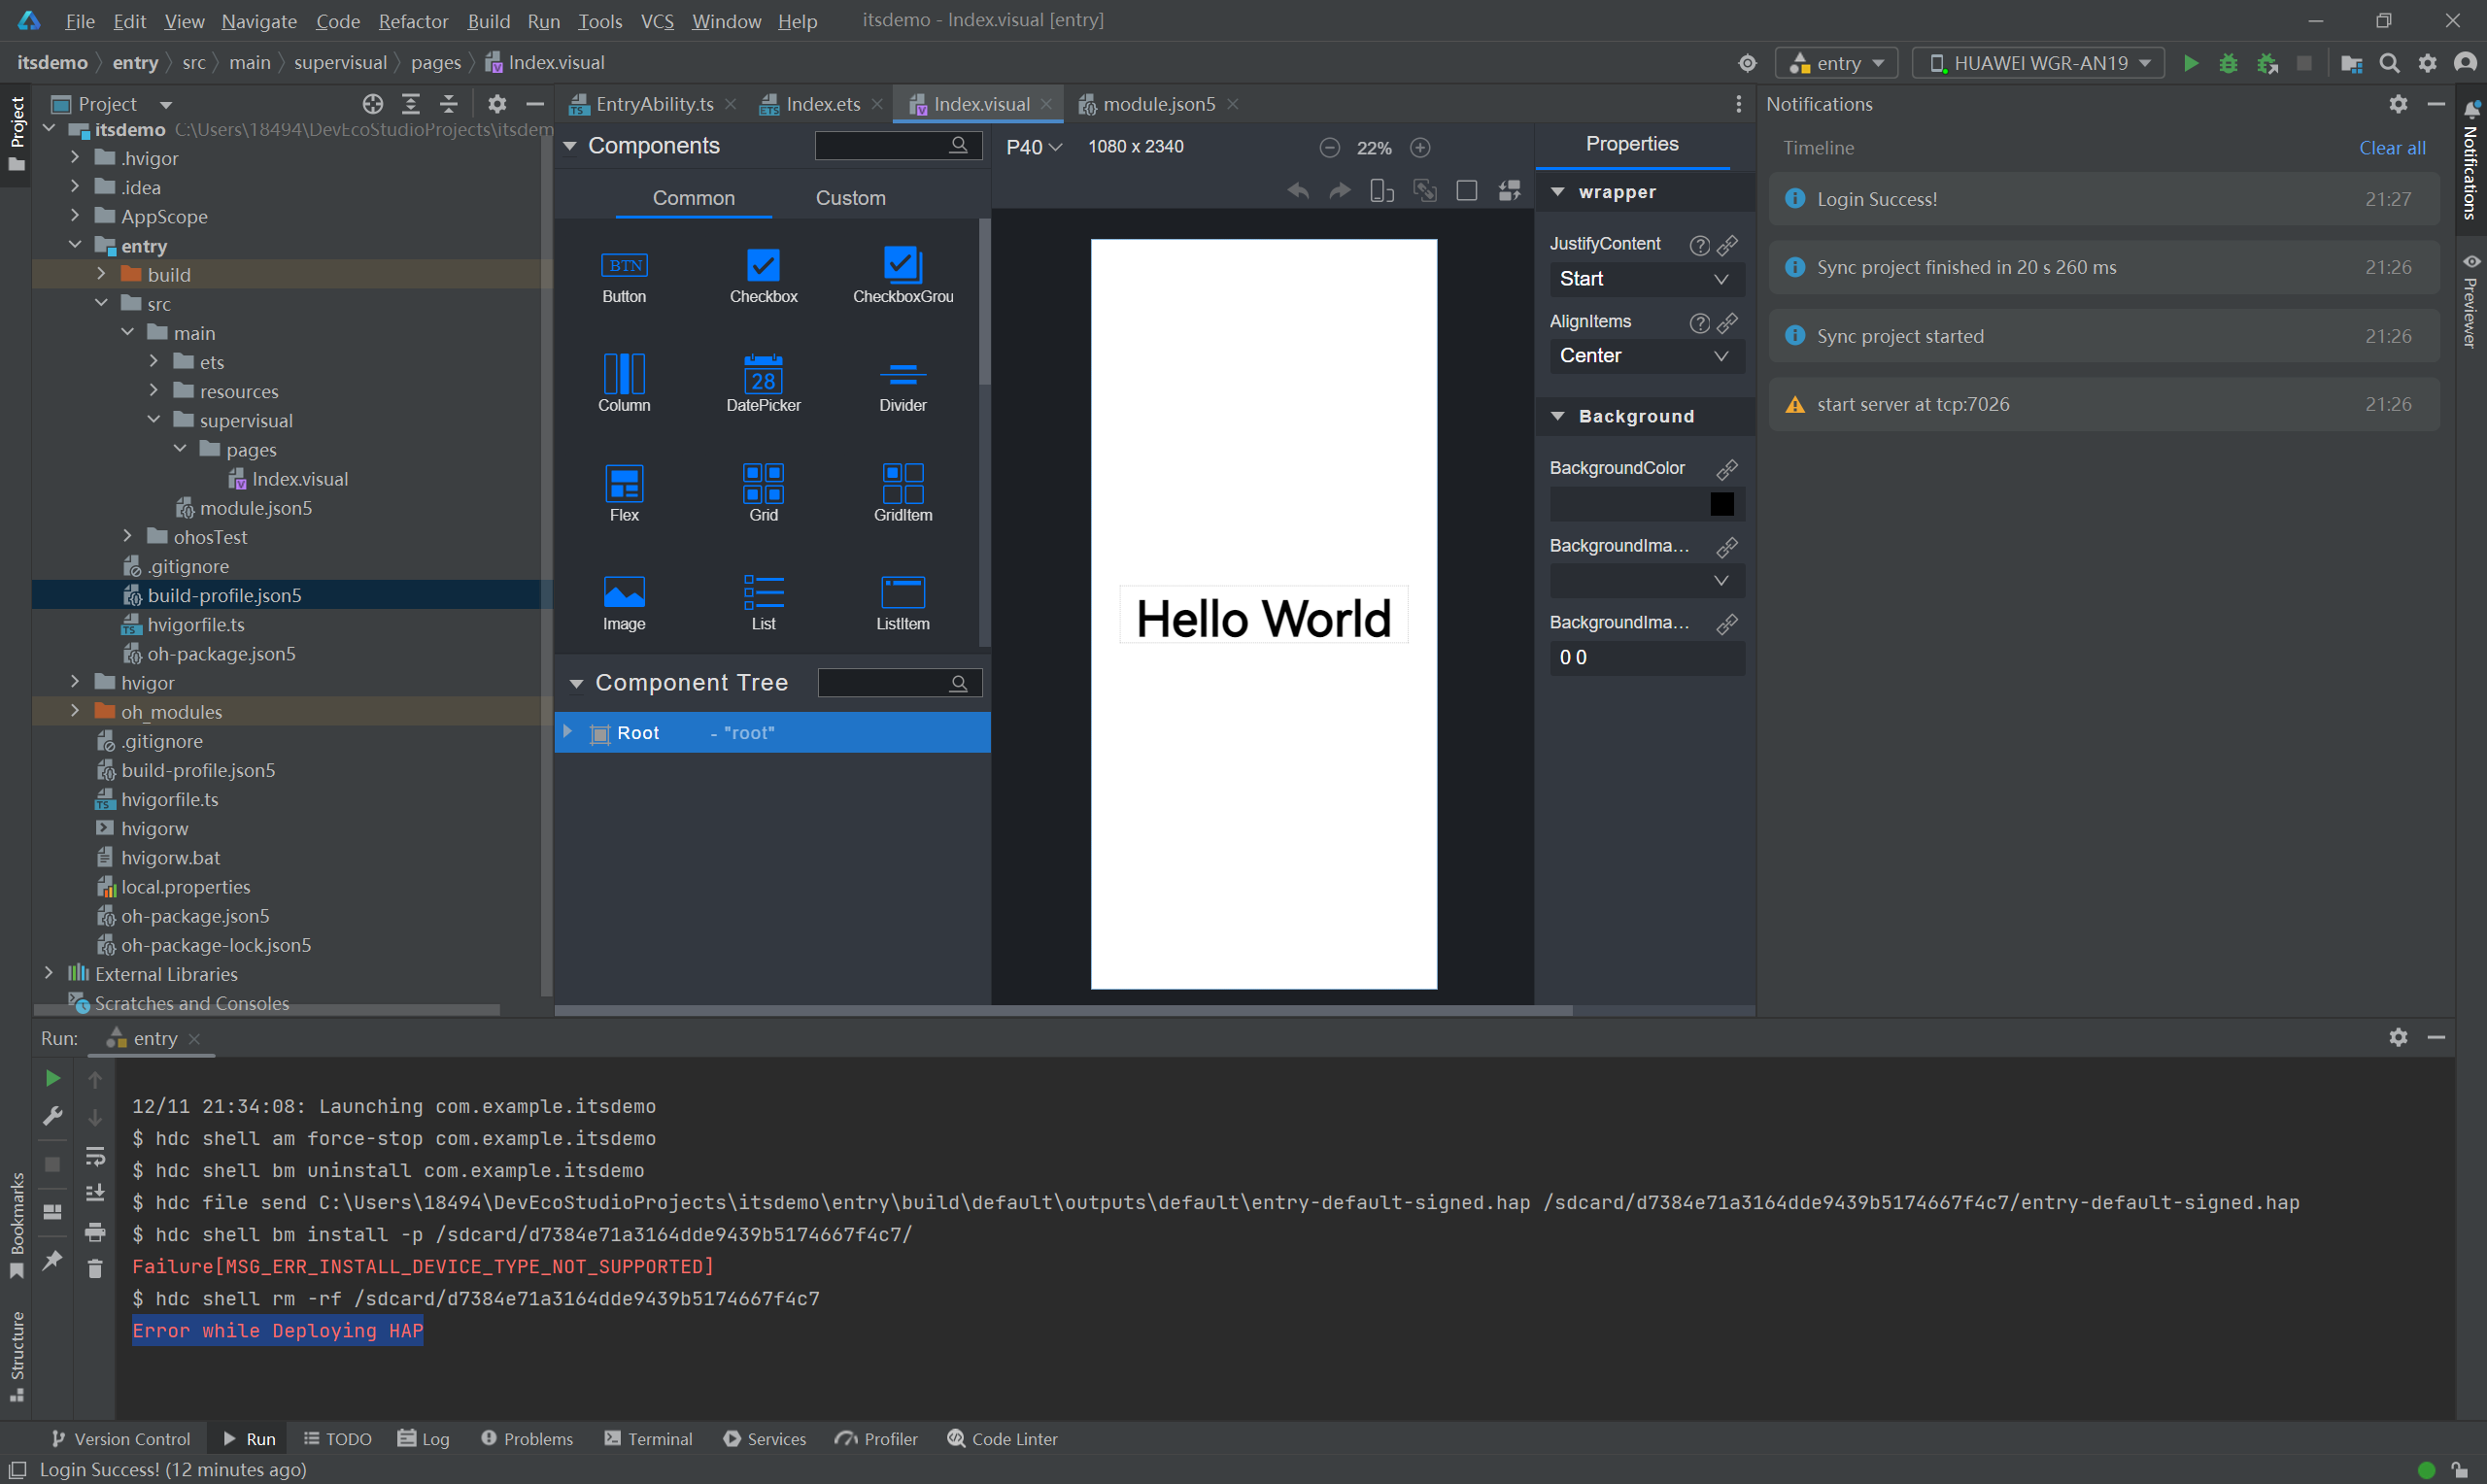Screen dimensions: 2487x1484
Task: Open the JustifyContent Start dropdown
Action: tap(1646, 279)
